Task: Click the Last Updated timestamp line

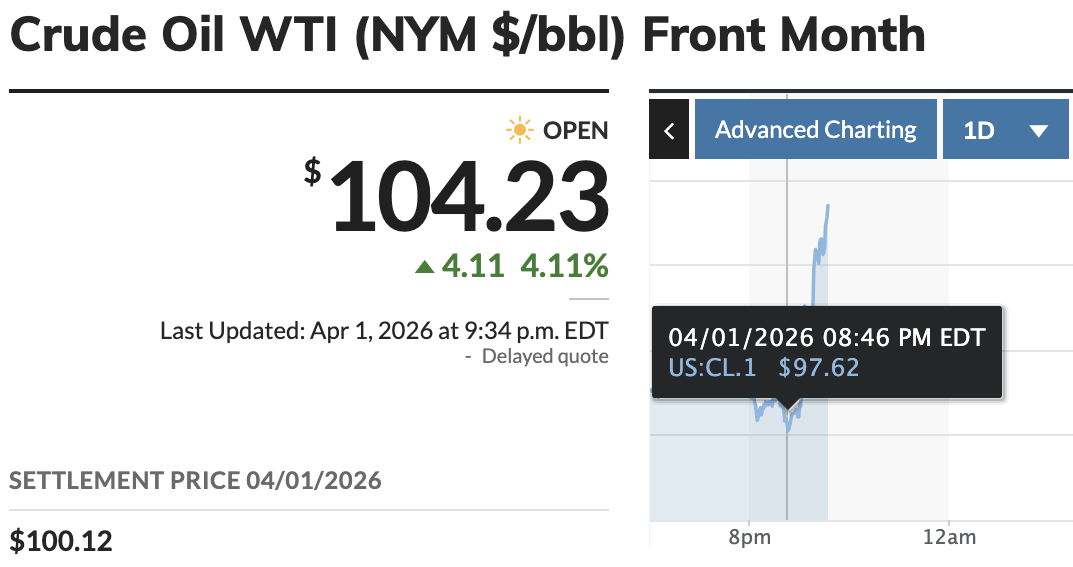Action: pos(384,331)
